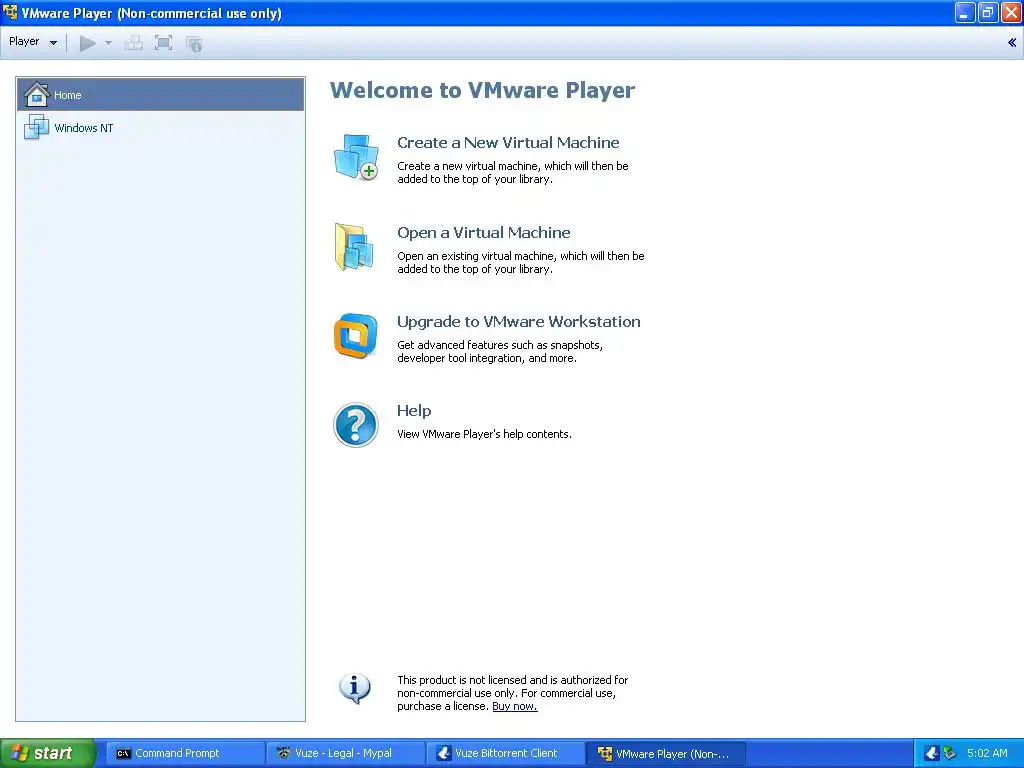Click the 5:02 AM taskbar clock
This screenshot has height=768, width=1024.
point(987,753)
